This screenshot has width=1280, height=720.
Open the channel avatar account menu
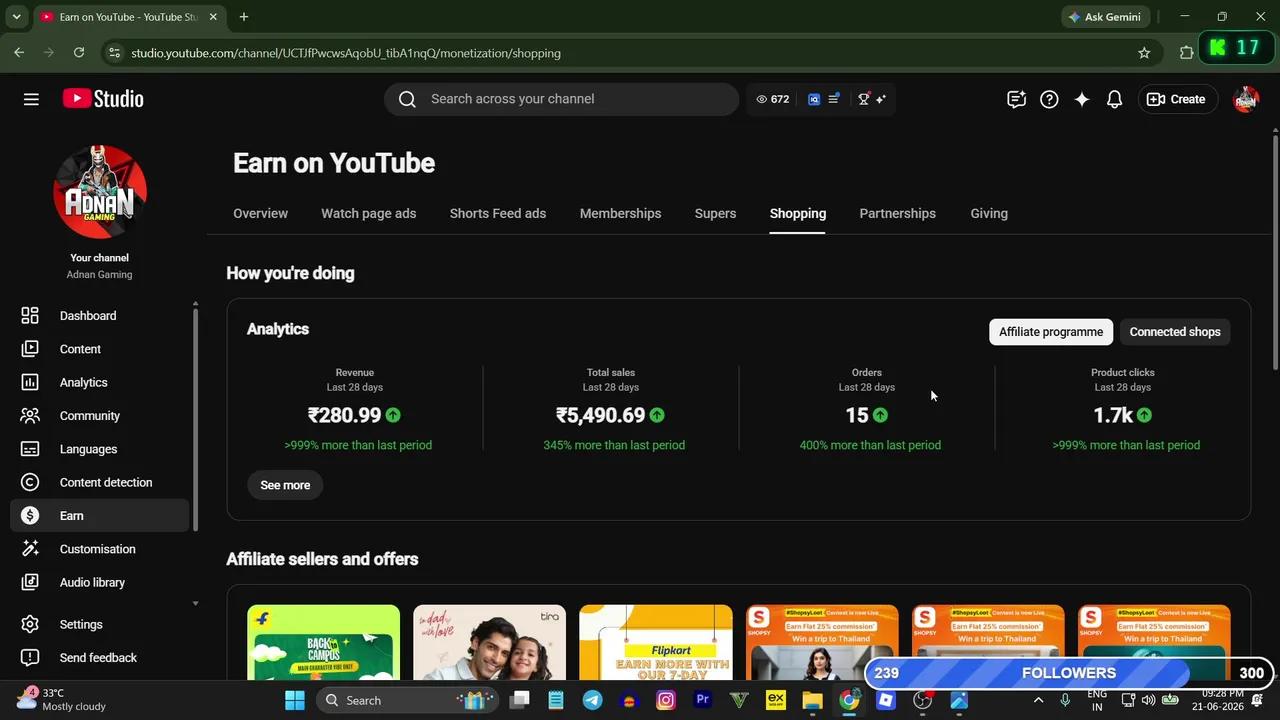tap(1246, 99)
